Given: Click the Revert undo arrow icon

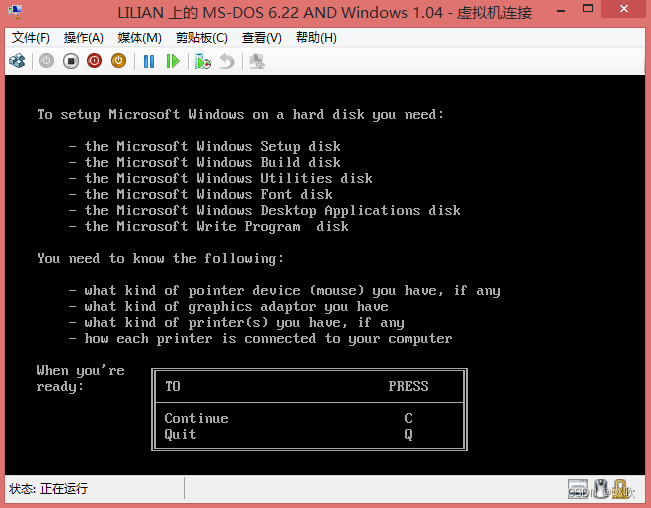Looking at the screenshot, I should pyautogui.click(x=227, y=61).
